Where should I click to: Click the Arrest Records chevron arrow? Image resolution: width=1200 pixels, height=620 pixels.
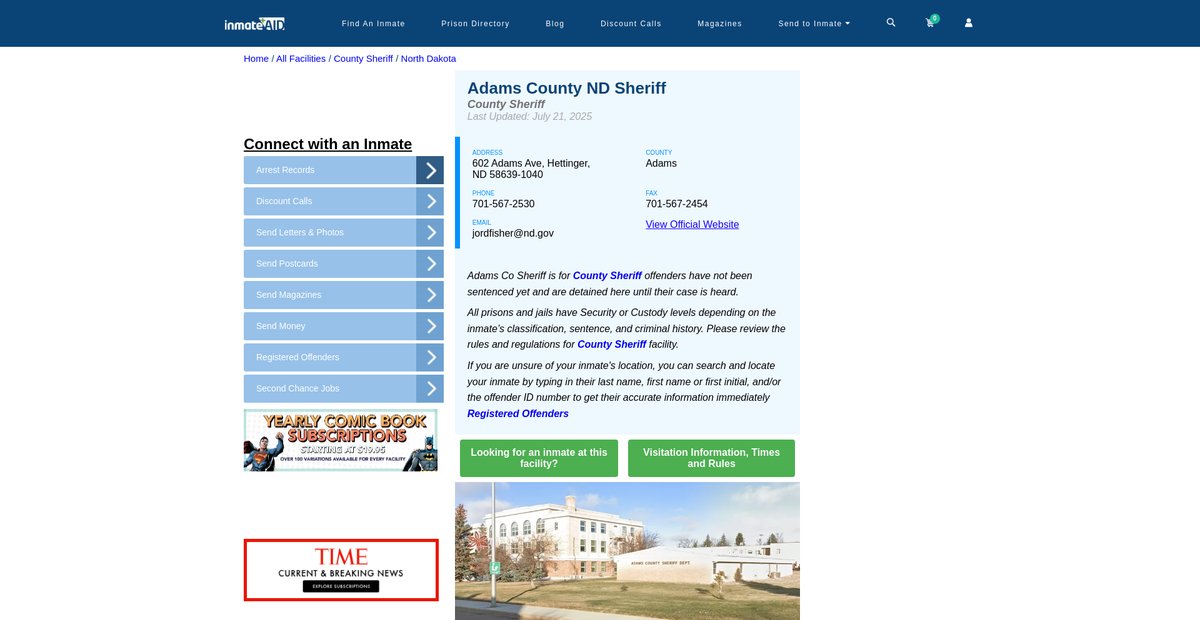pyautogui.click(x=430, y=170)
